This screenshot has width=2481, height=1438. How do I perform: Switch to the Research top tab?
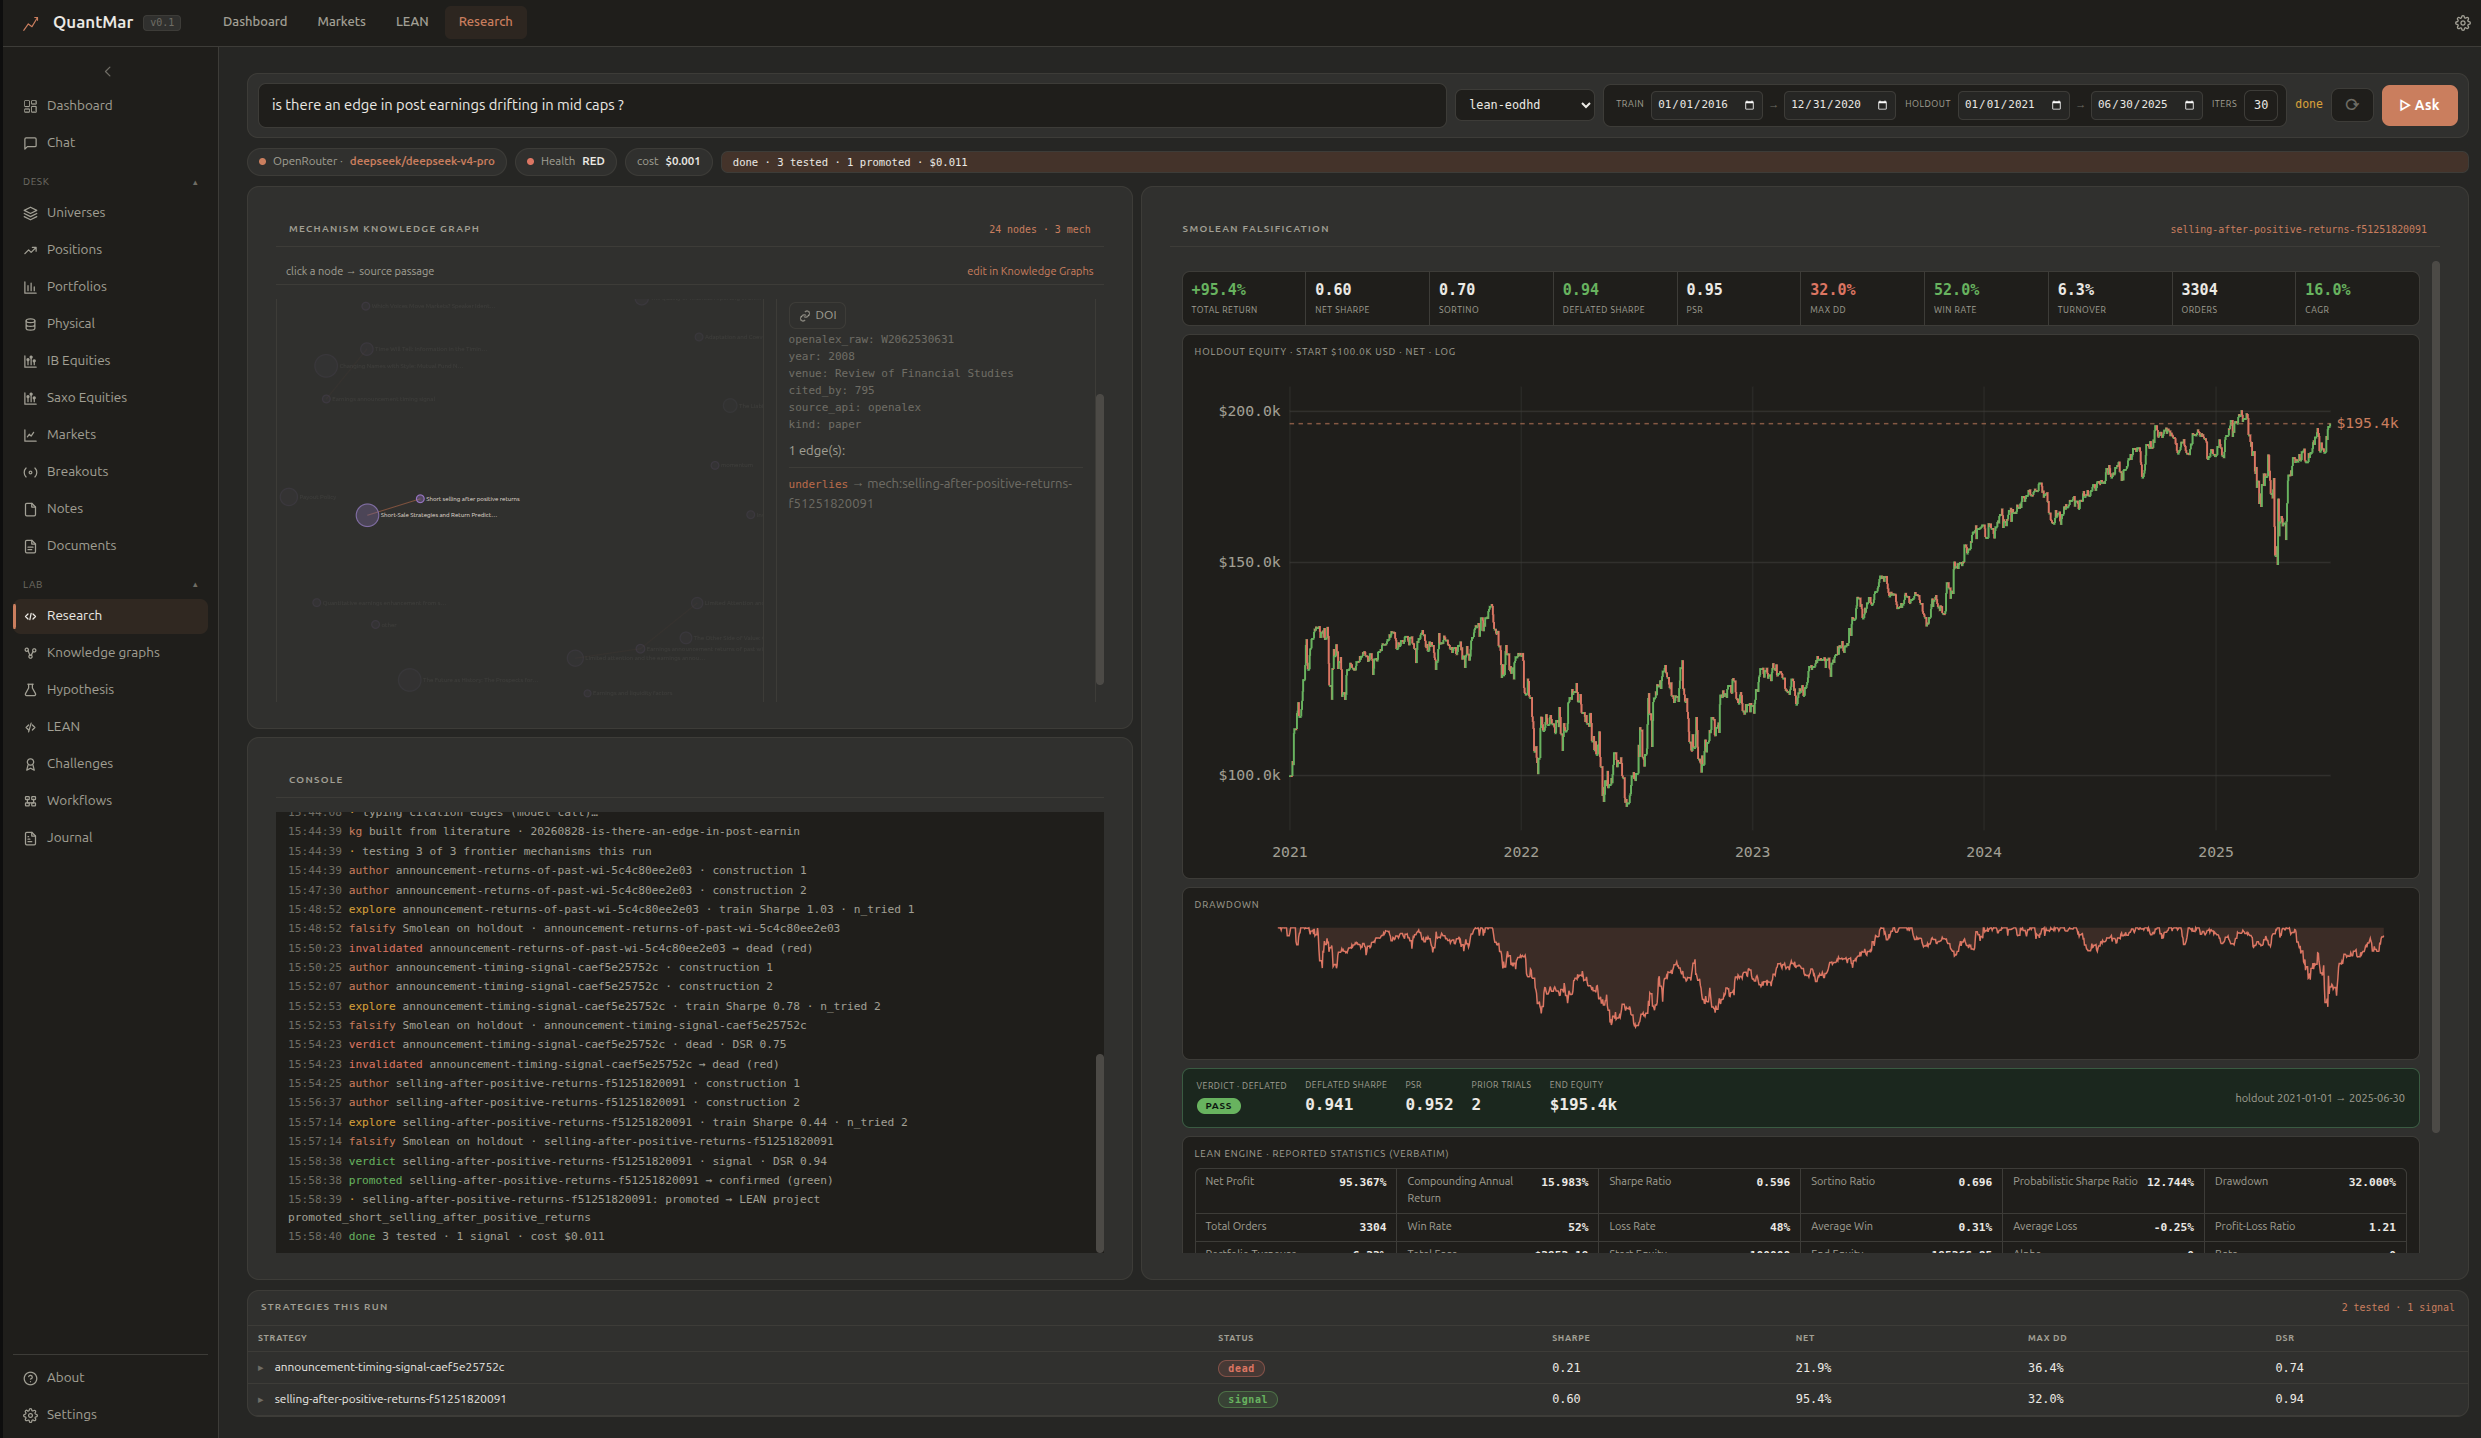(x=486, y=22)
